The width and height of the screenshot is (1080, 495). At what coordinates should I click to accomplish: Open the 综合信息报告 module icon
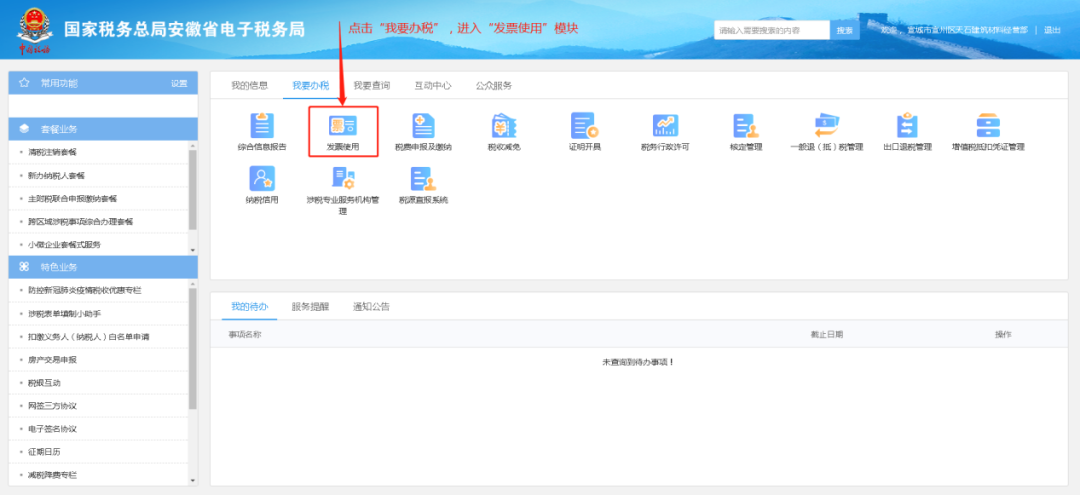(x=262, y=125)
